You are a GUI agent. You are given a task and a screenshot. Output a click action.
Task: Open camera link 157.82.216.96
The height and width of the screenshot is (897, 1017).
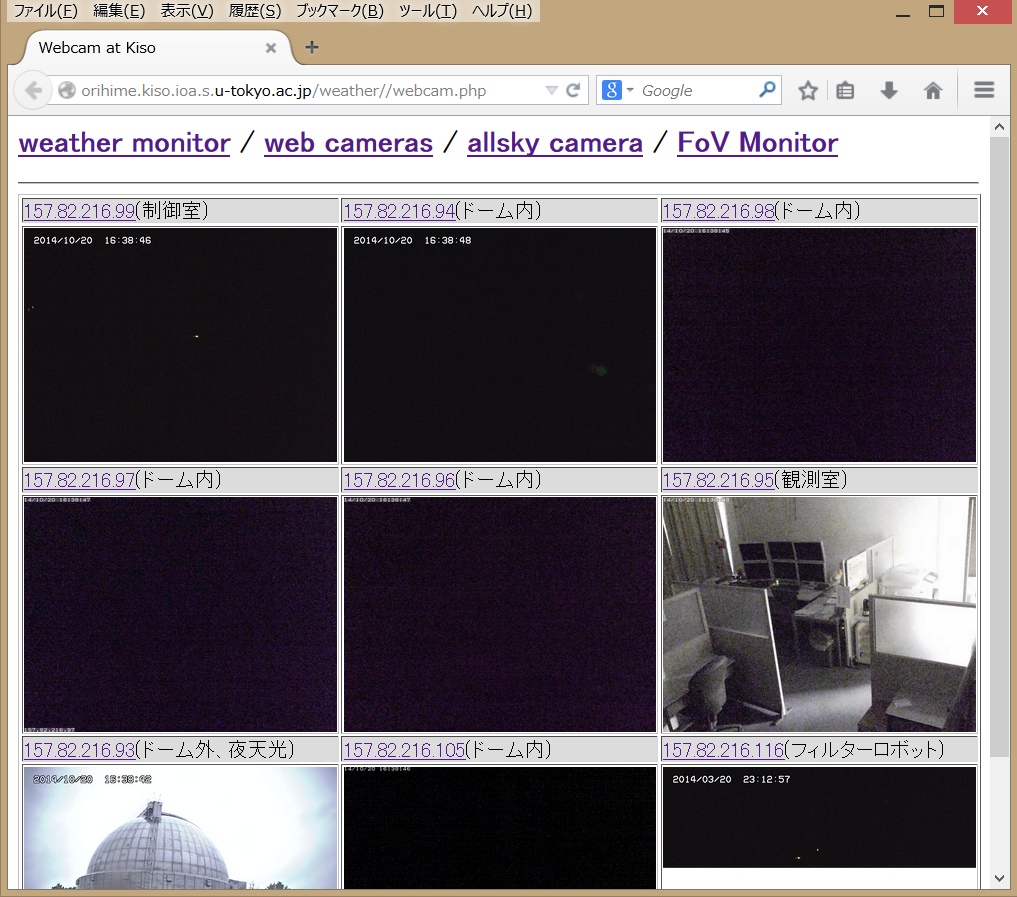pyautogui.click(x=400, y=480)
